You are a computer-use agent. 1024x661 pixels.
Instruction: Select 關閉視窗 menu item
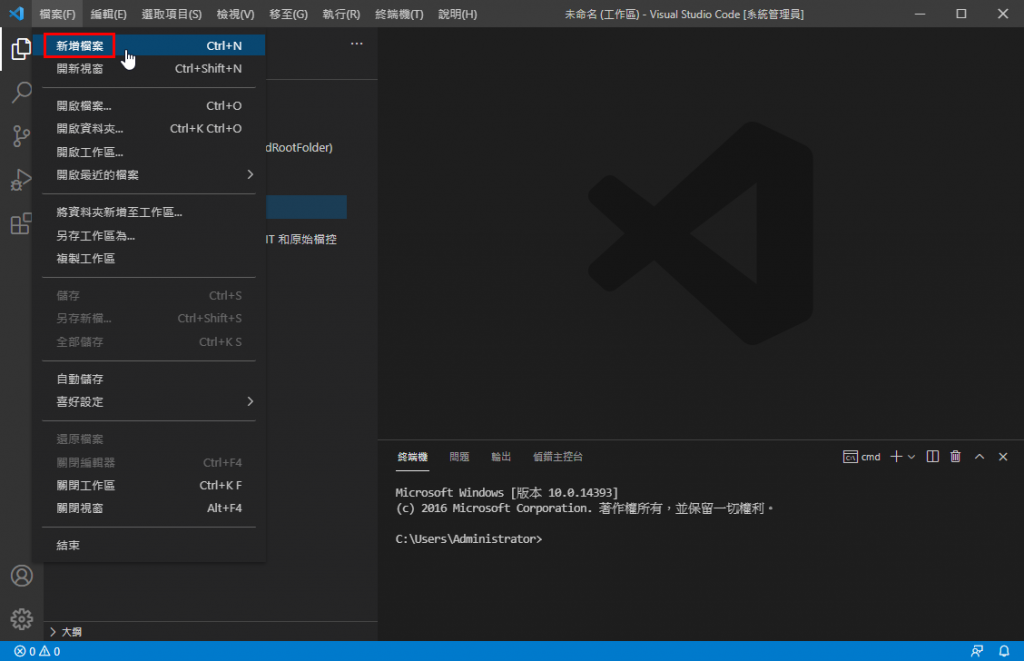click(x=149, y=508)
